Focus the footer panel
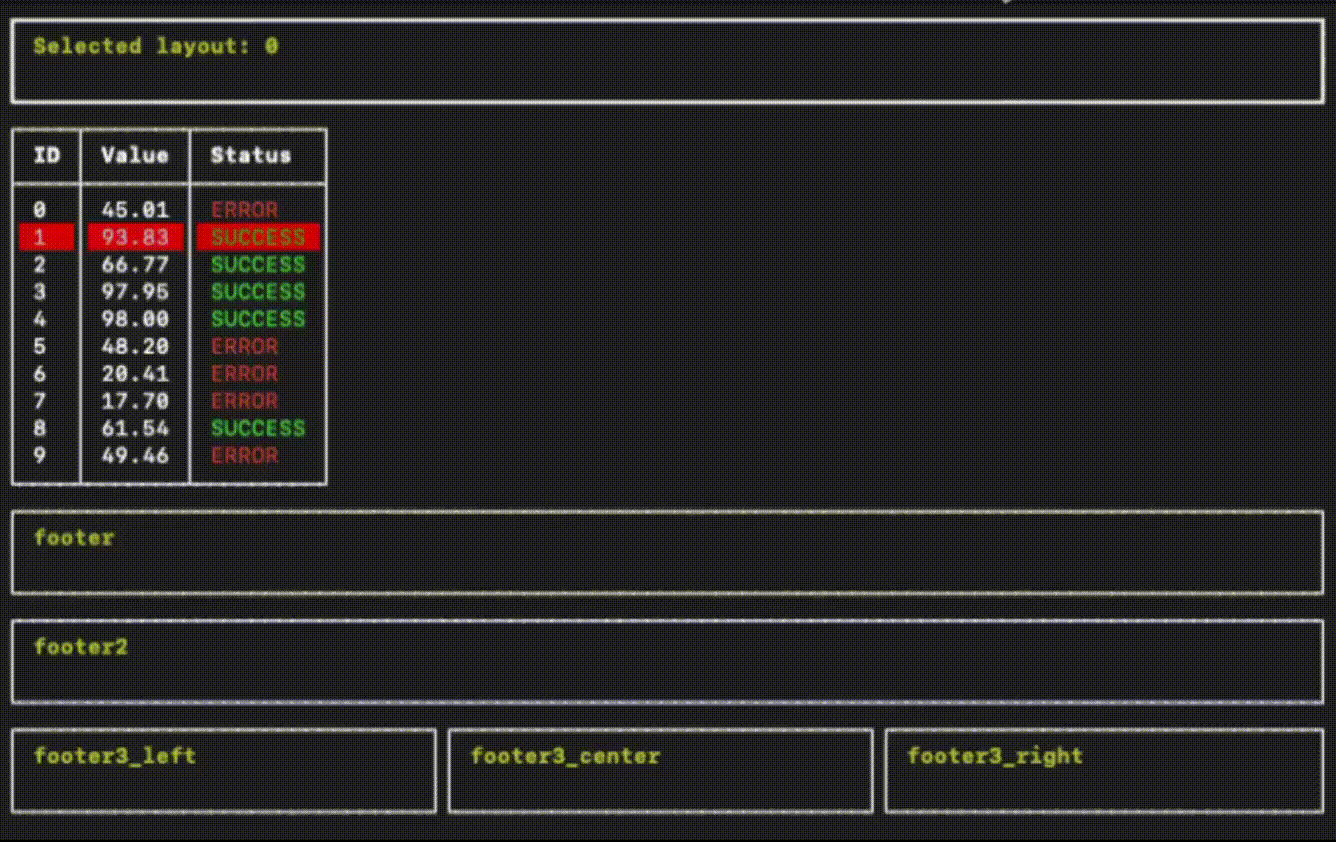Viewport: 1336px width, 842px height. pos(667,552)
